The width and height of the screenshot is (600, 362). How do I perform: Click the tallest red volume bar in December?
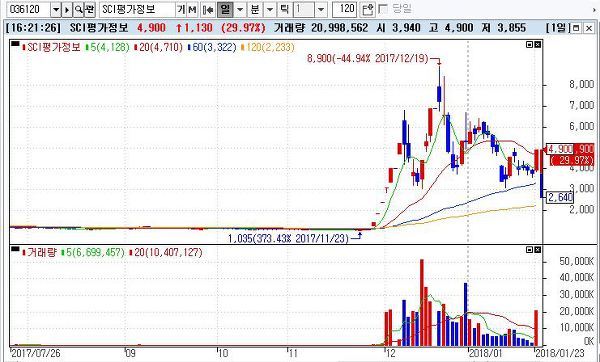422,303
